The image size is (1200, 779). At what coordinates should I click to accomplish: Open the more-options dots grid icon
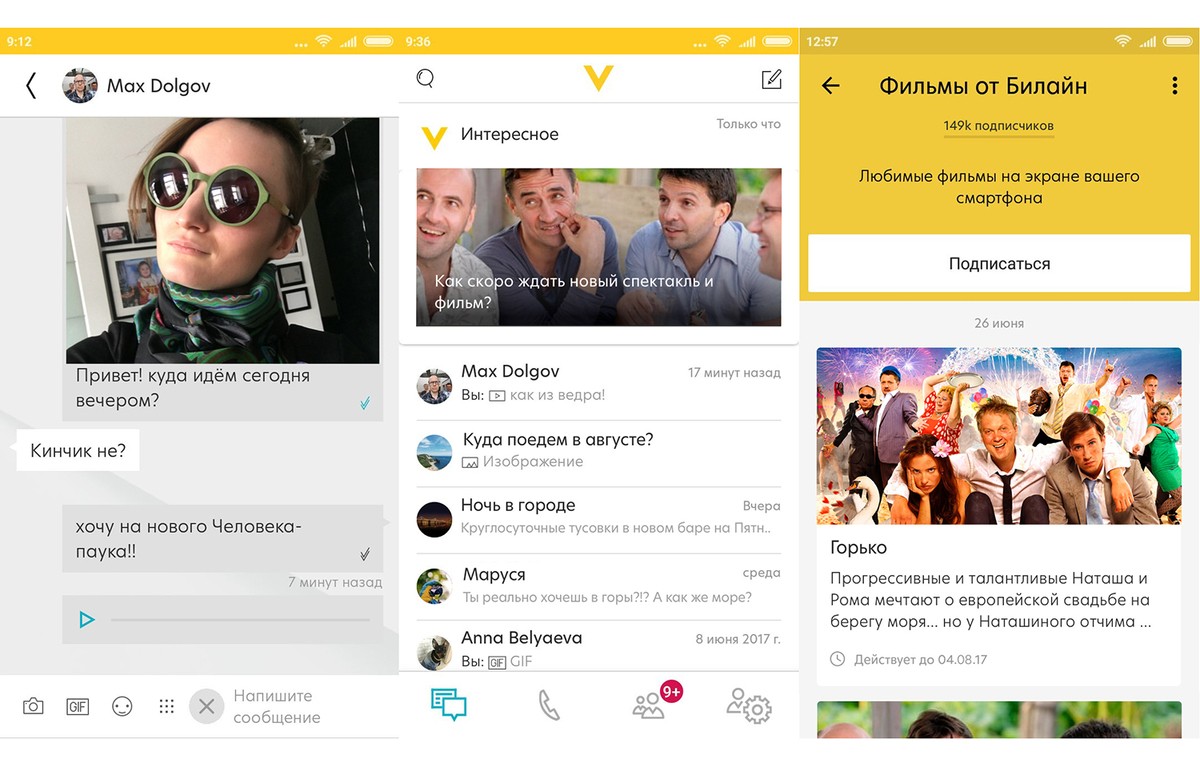point(167,706)
